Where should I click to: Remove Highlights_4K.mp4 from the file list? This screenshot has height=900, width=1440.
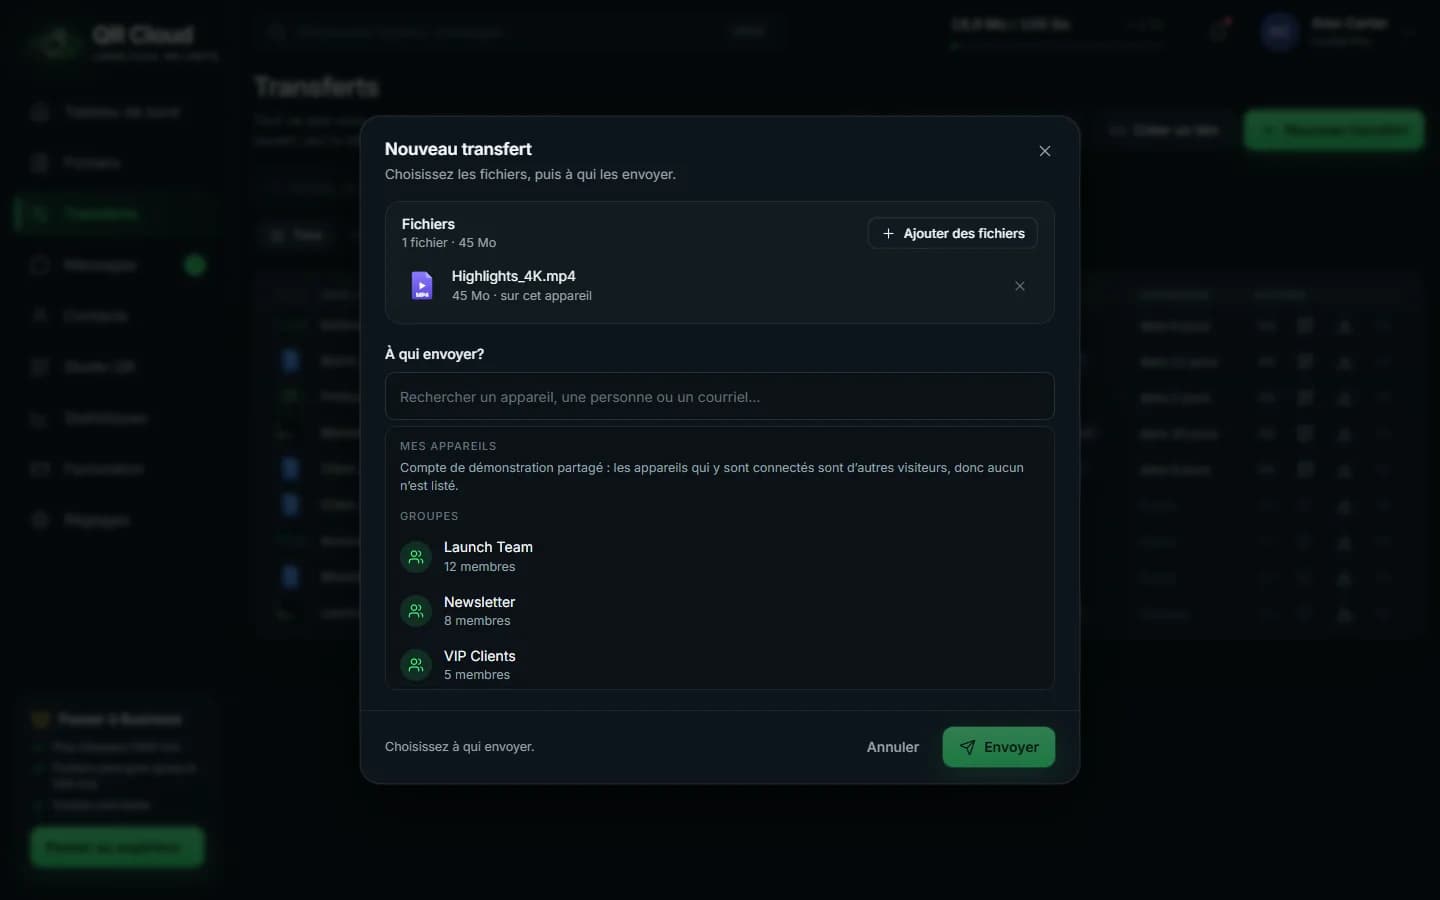coord(1020,286)
